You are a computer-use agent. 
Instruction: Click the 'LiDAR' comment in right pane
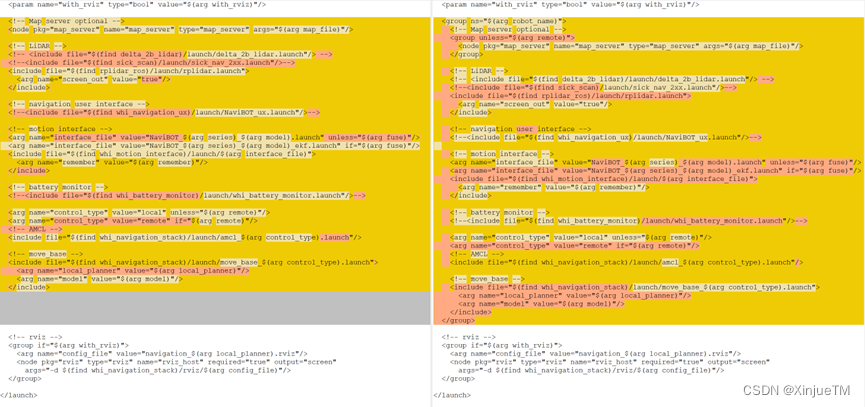point(479,71)
